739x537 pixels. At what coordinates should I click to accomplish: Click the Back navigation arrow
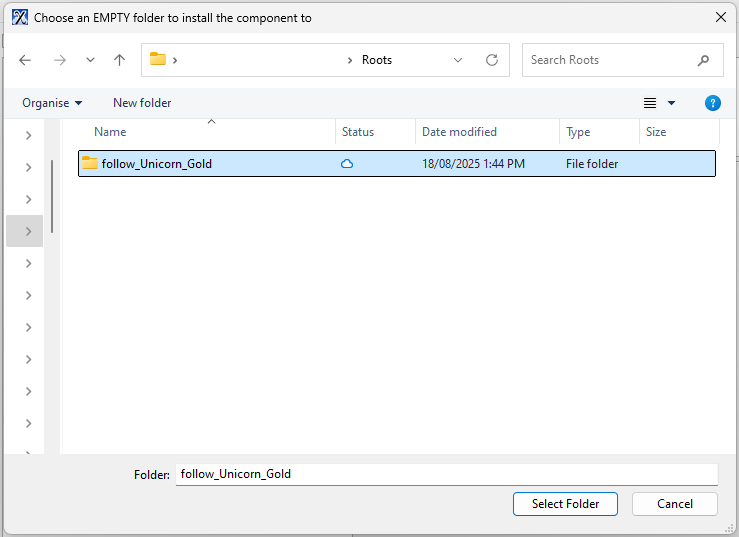pyautogui.click(x=25, y=60)
